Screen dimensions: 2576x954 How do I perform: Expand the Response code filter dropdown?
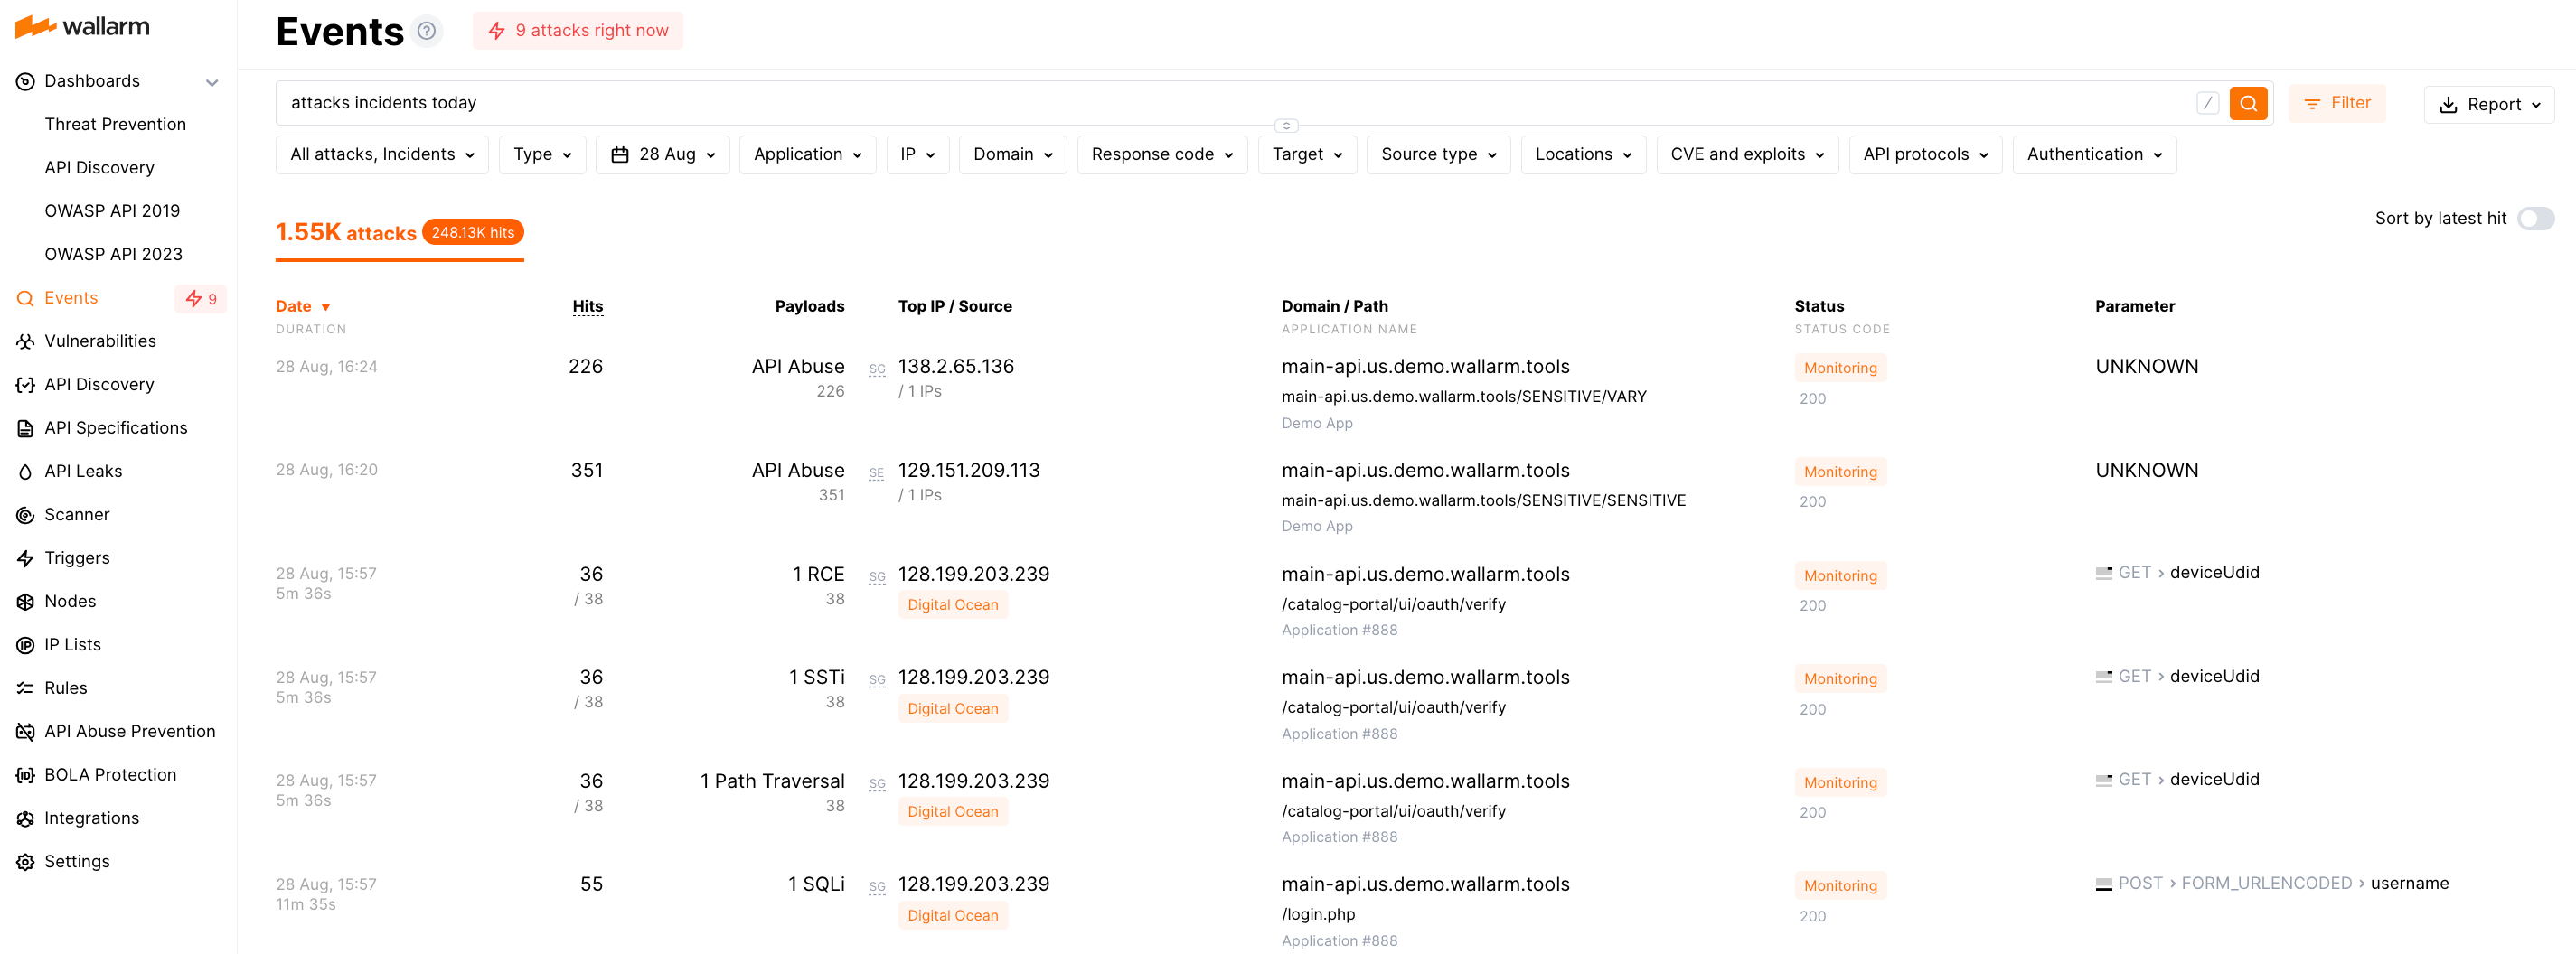click(x=1161, y=155)
